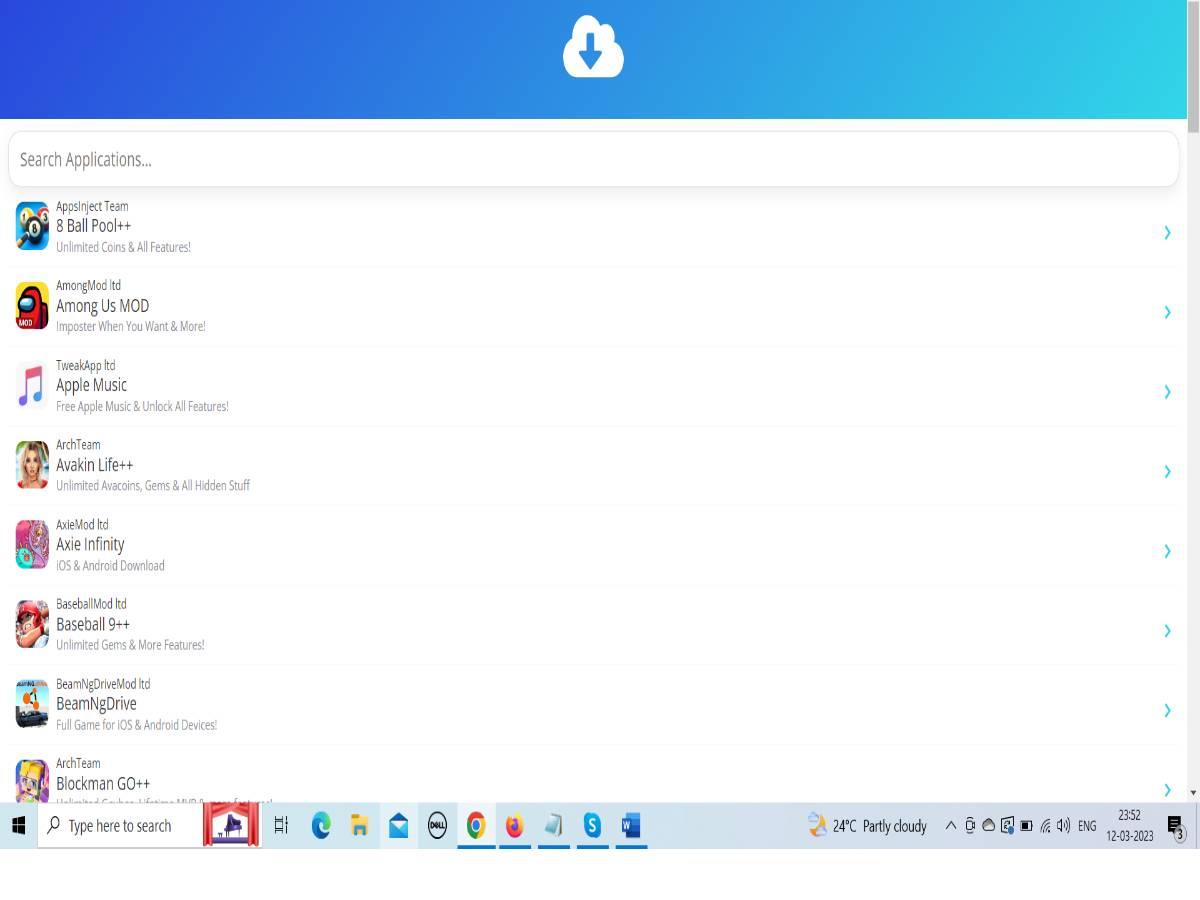1200x900 pixels.
Task: Open File Explorer from the taskbar
Action: [360, 826]
